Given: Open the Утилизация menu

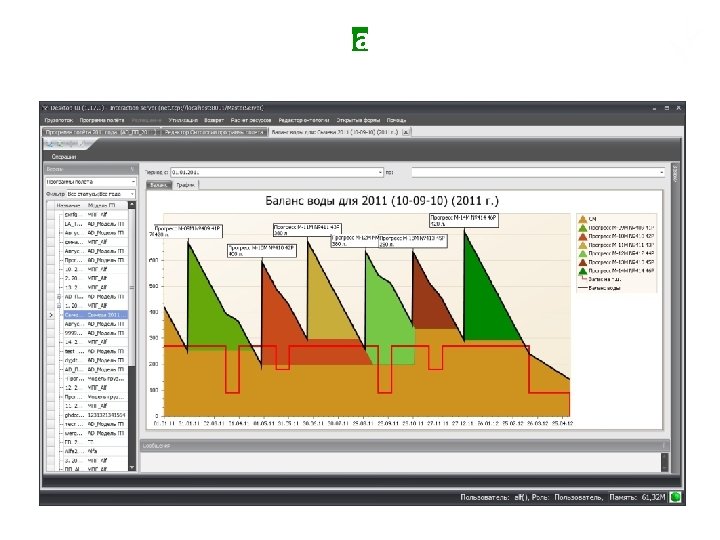Looking at the screenshot, I should point(183,120).
